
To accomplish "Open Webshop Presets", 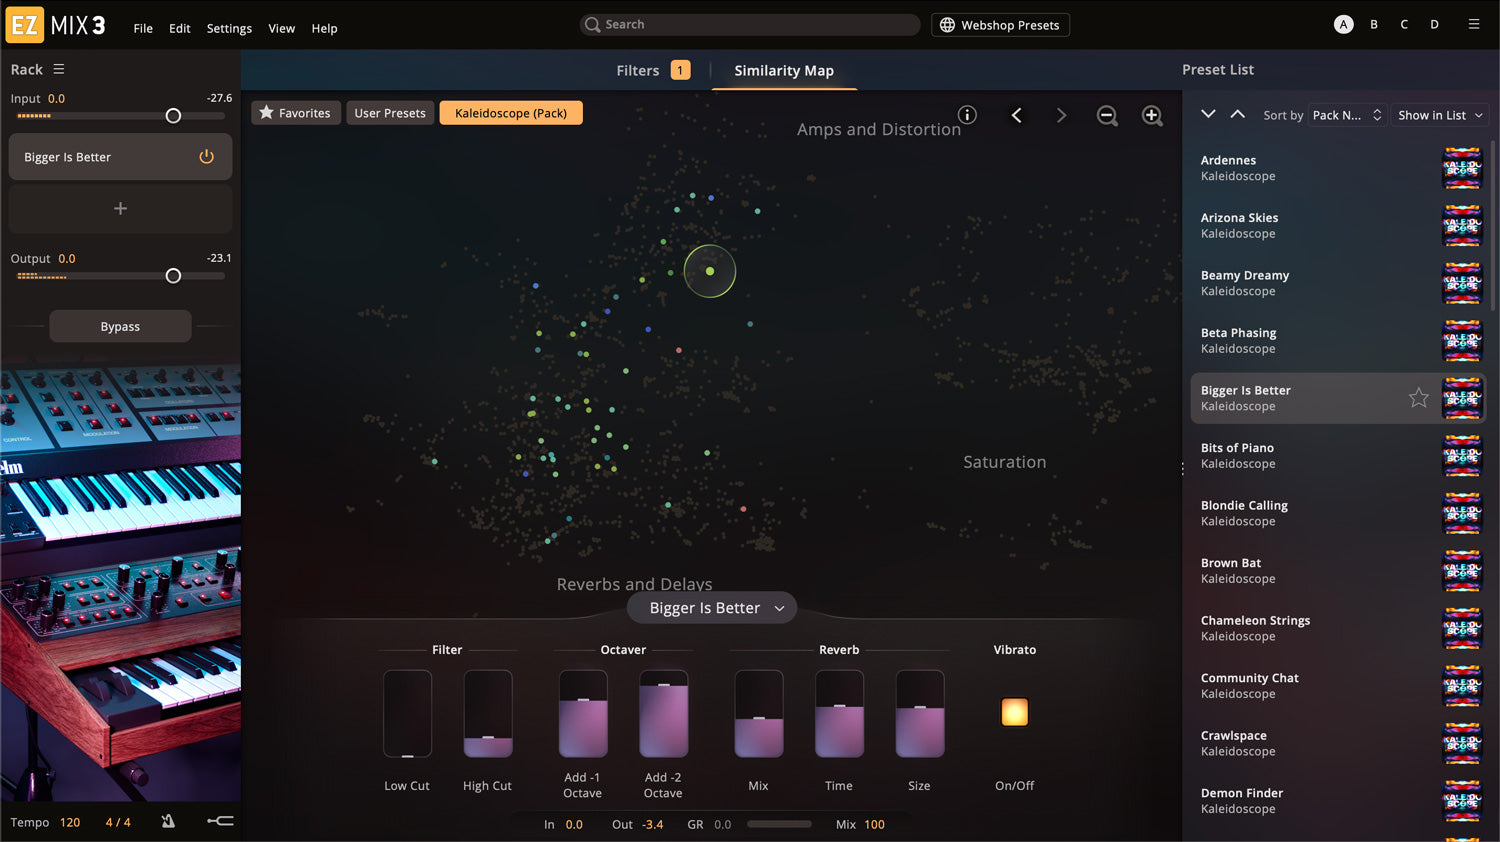I will (x=1000, y=25).
